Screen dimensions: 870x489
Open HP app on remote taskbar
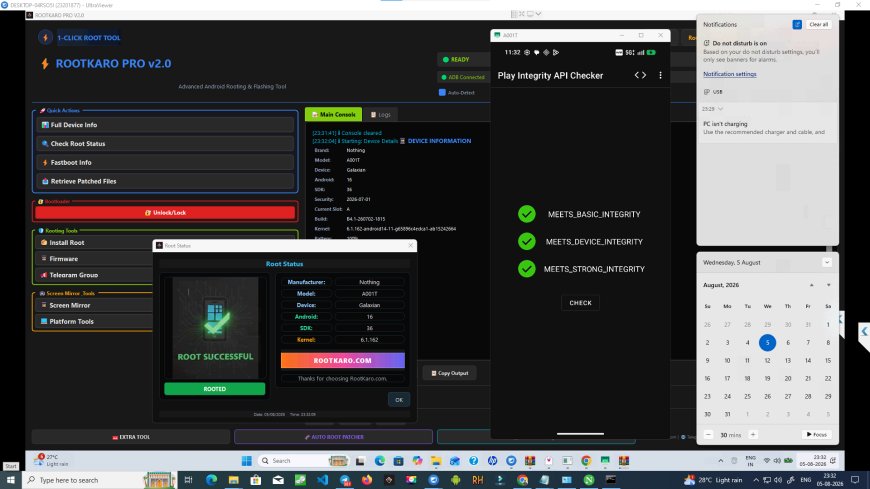492,461
